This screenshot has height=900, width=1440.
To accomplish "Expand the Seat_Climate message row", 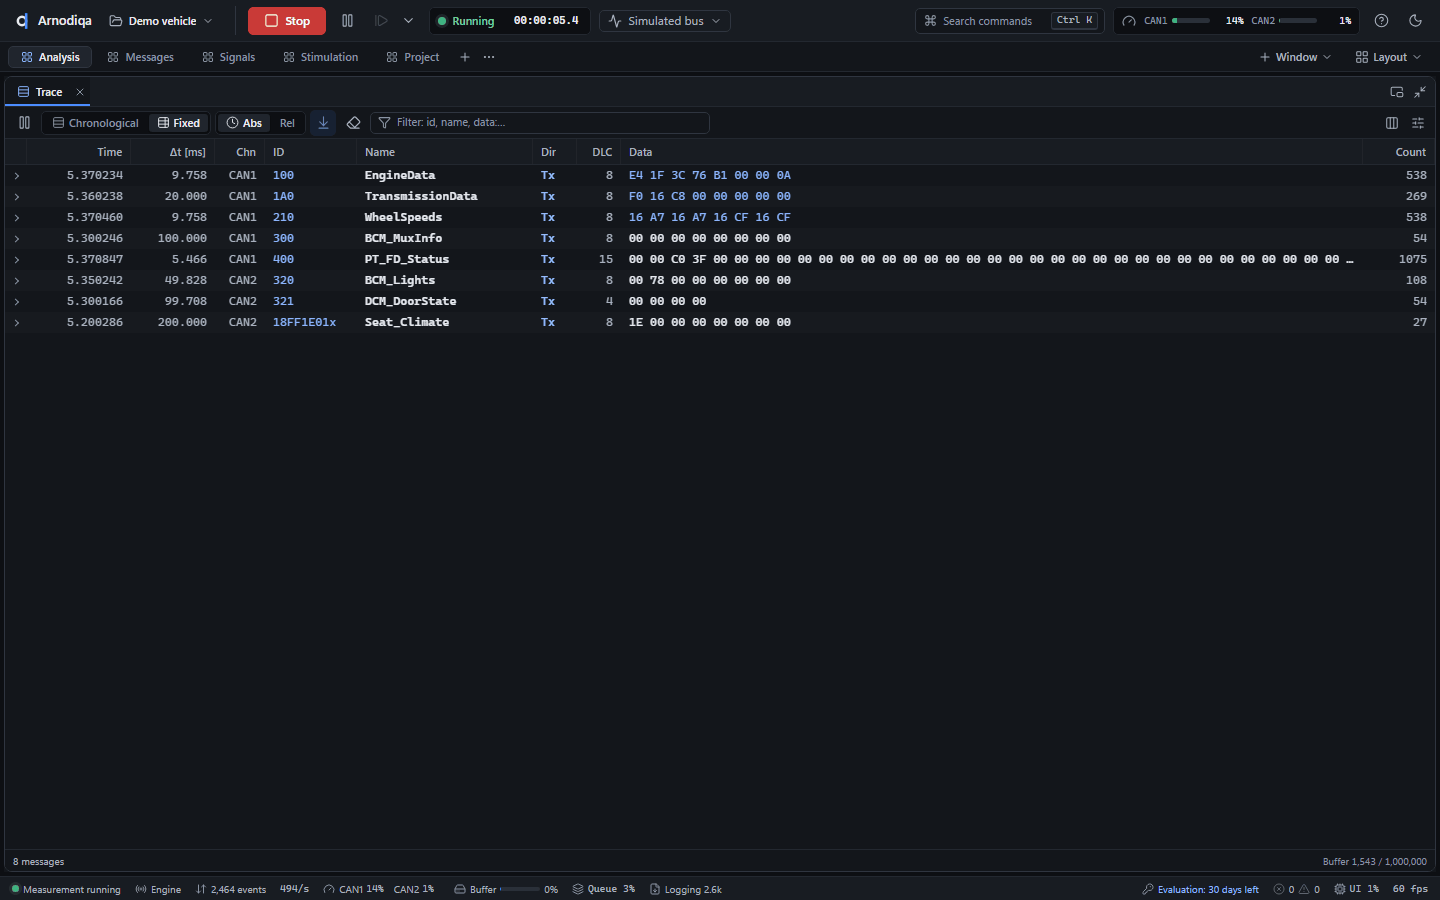I will [17, 323].
